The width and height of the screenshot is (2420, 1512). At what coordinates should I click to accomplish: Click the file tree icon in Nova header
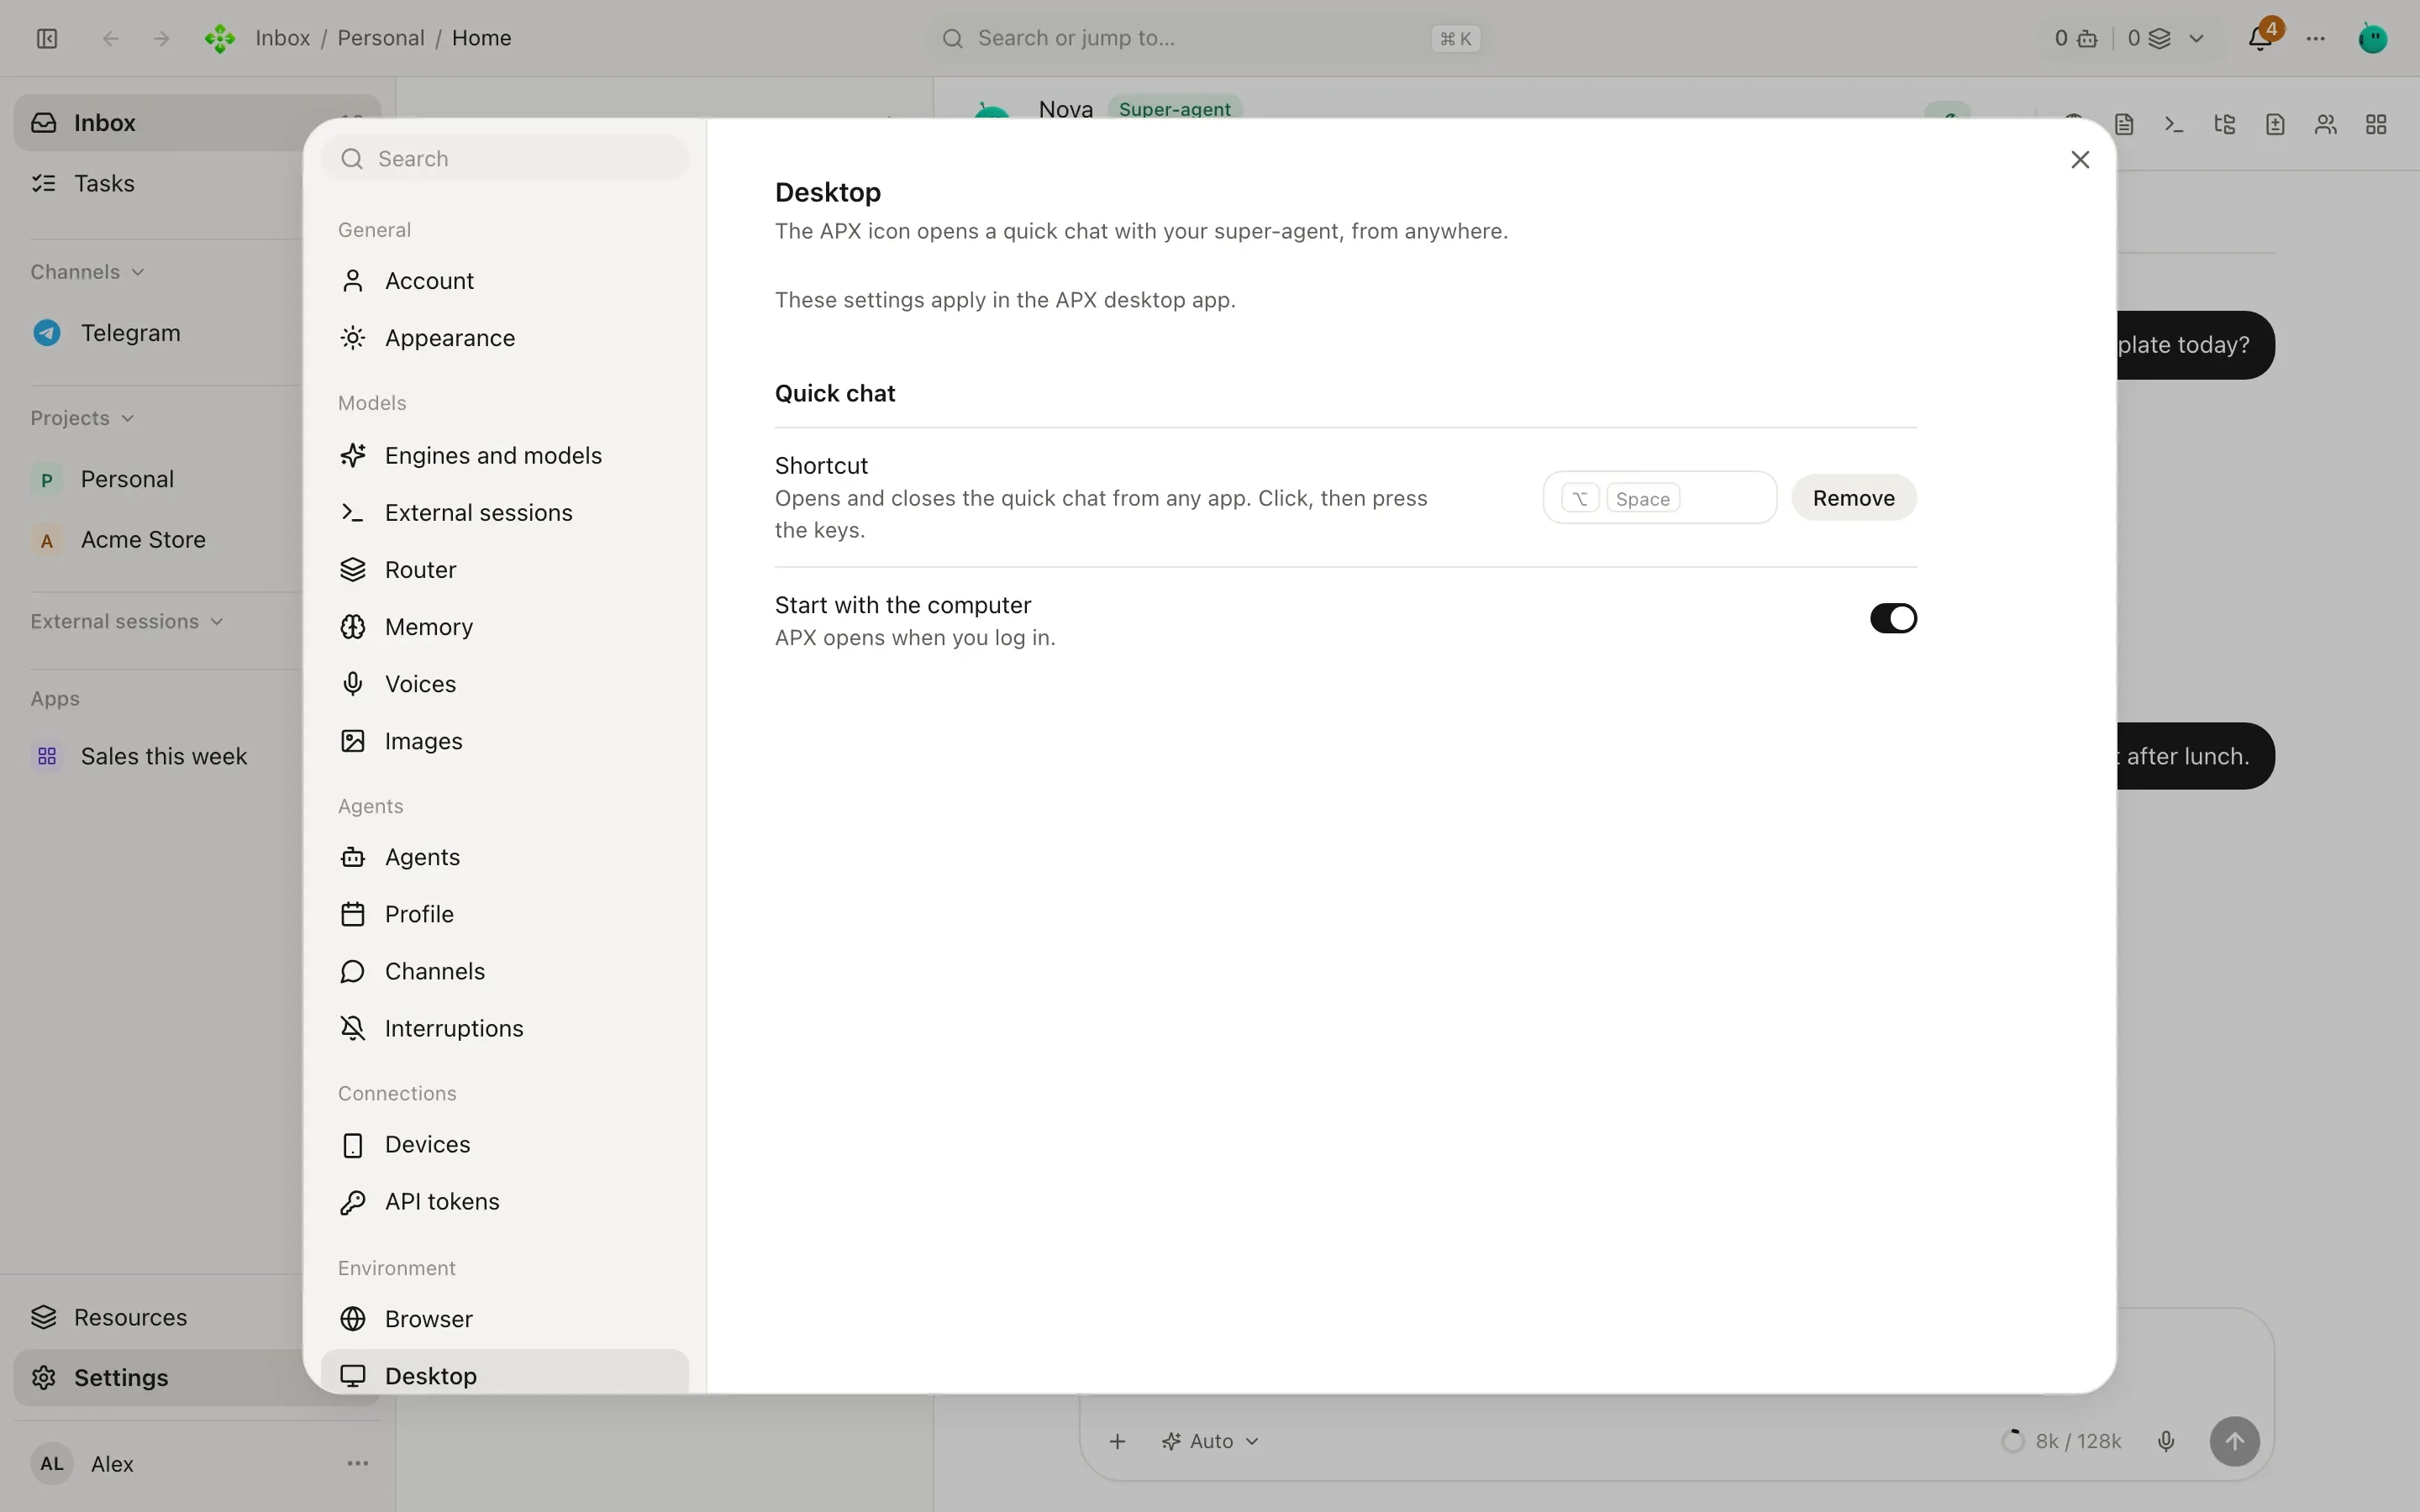[2225, 124]
